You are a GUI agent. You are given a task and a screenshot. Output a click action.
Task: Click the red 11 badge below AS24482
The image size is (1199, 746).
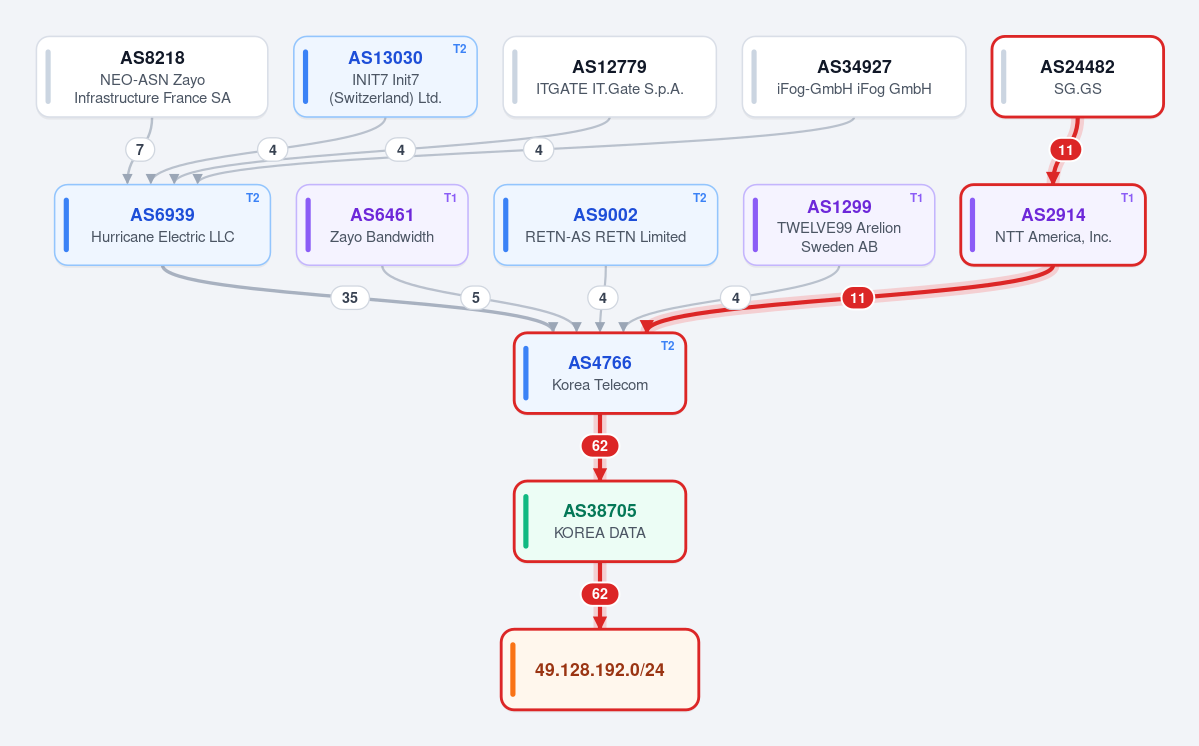[1065, 150]
